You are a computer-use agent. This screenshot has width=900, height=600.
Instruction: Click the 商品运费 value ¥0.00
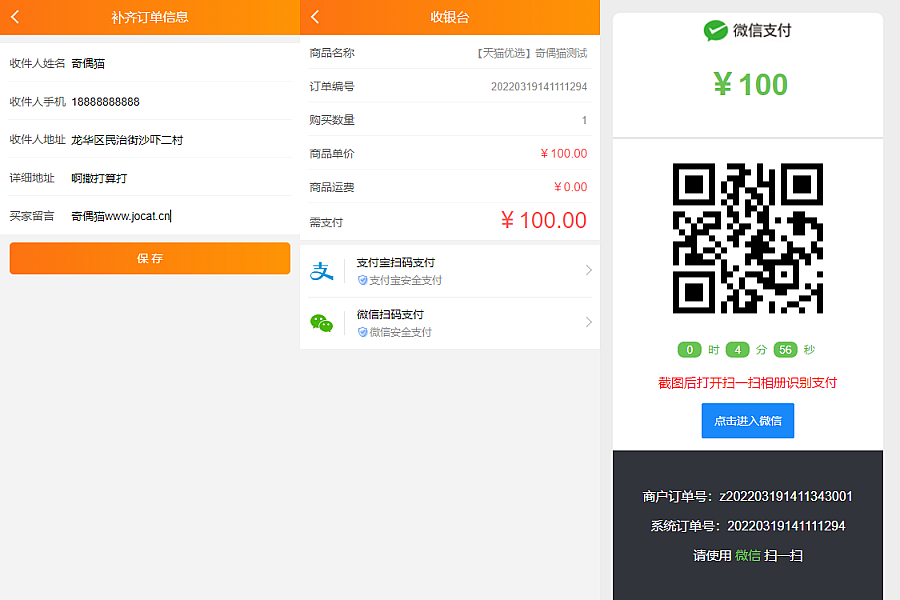tap(571, 187)
